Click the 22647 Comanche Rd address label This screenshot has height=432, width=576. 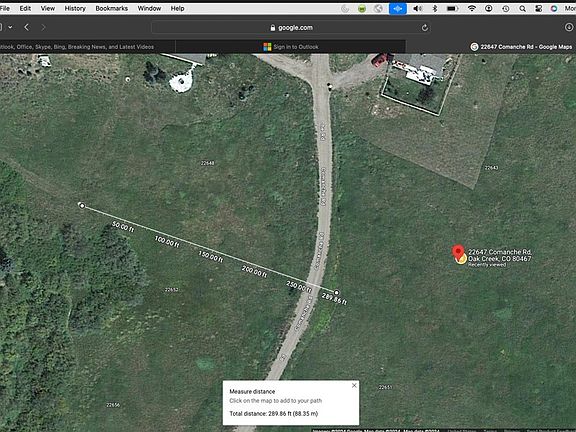[x=500, y=255]
